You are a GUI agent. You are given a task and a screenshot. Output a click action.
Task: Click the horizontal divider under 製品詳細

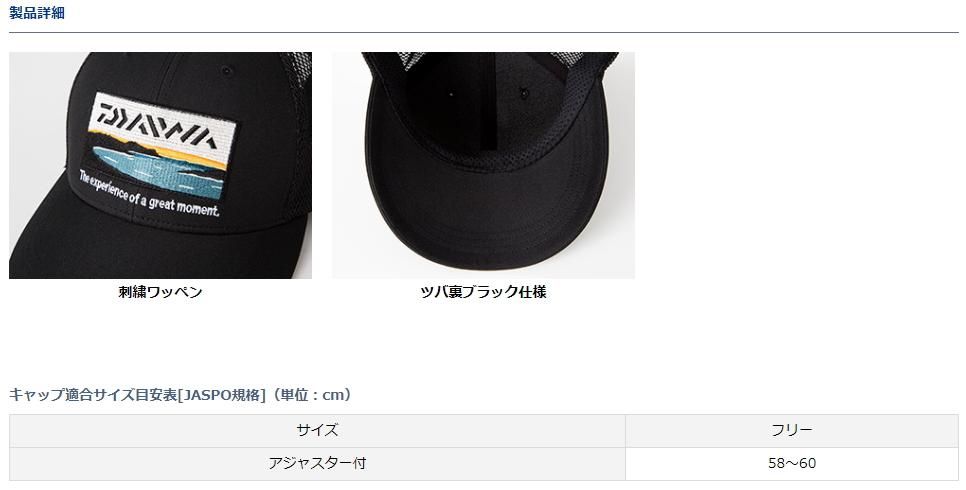[x=484, y=32]
